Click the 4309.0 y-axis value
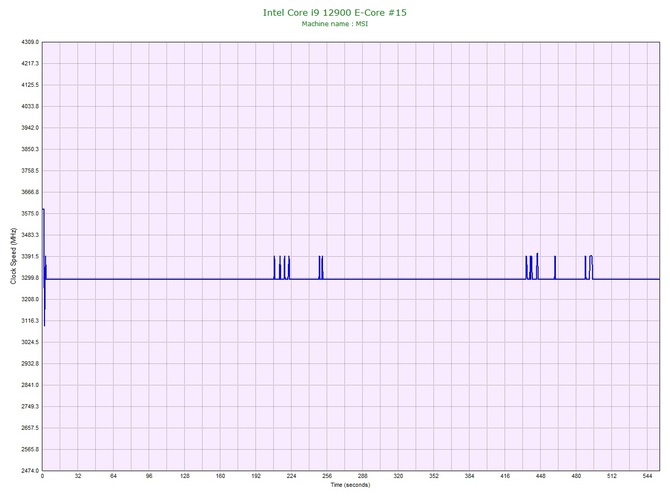 coord(30,42)
